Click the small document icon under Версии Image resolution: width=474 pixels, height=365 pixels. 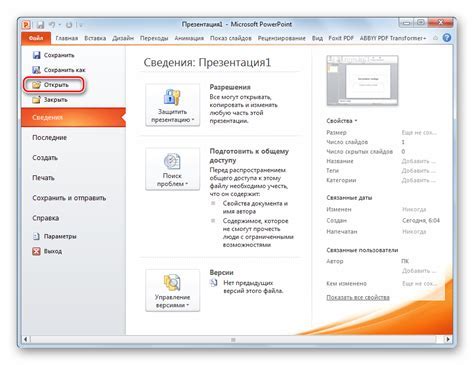213,283
